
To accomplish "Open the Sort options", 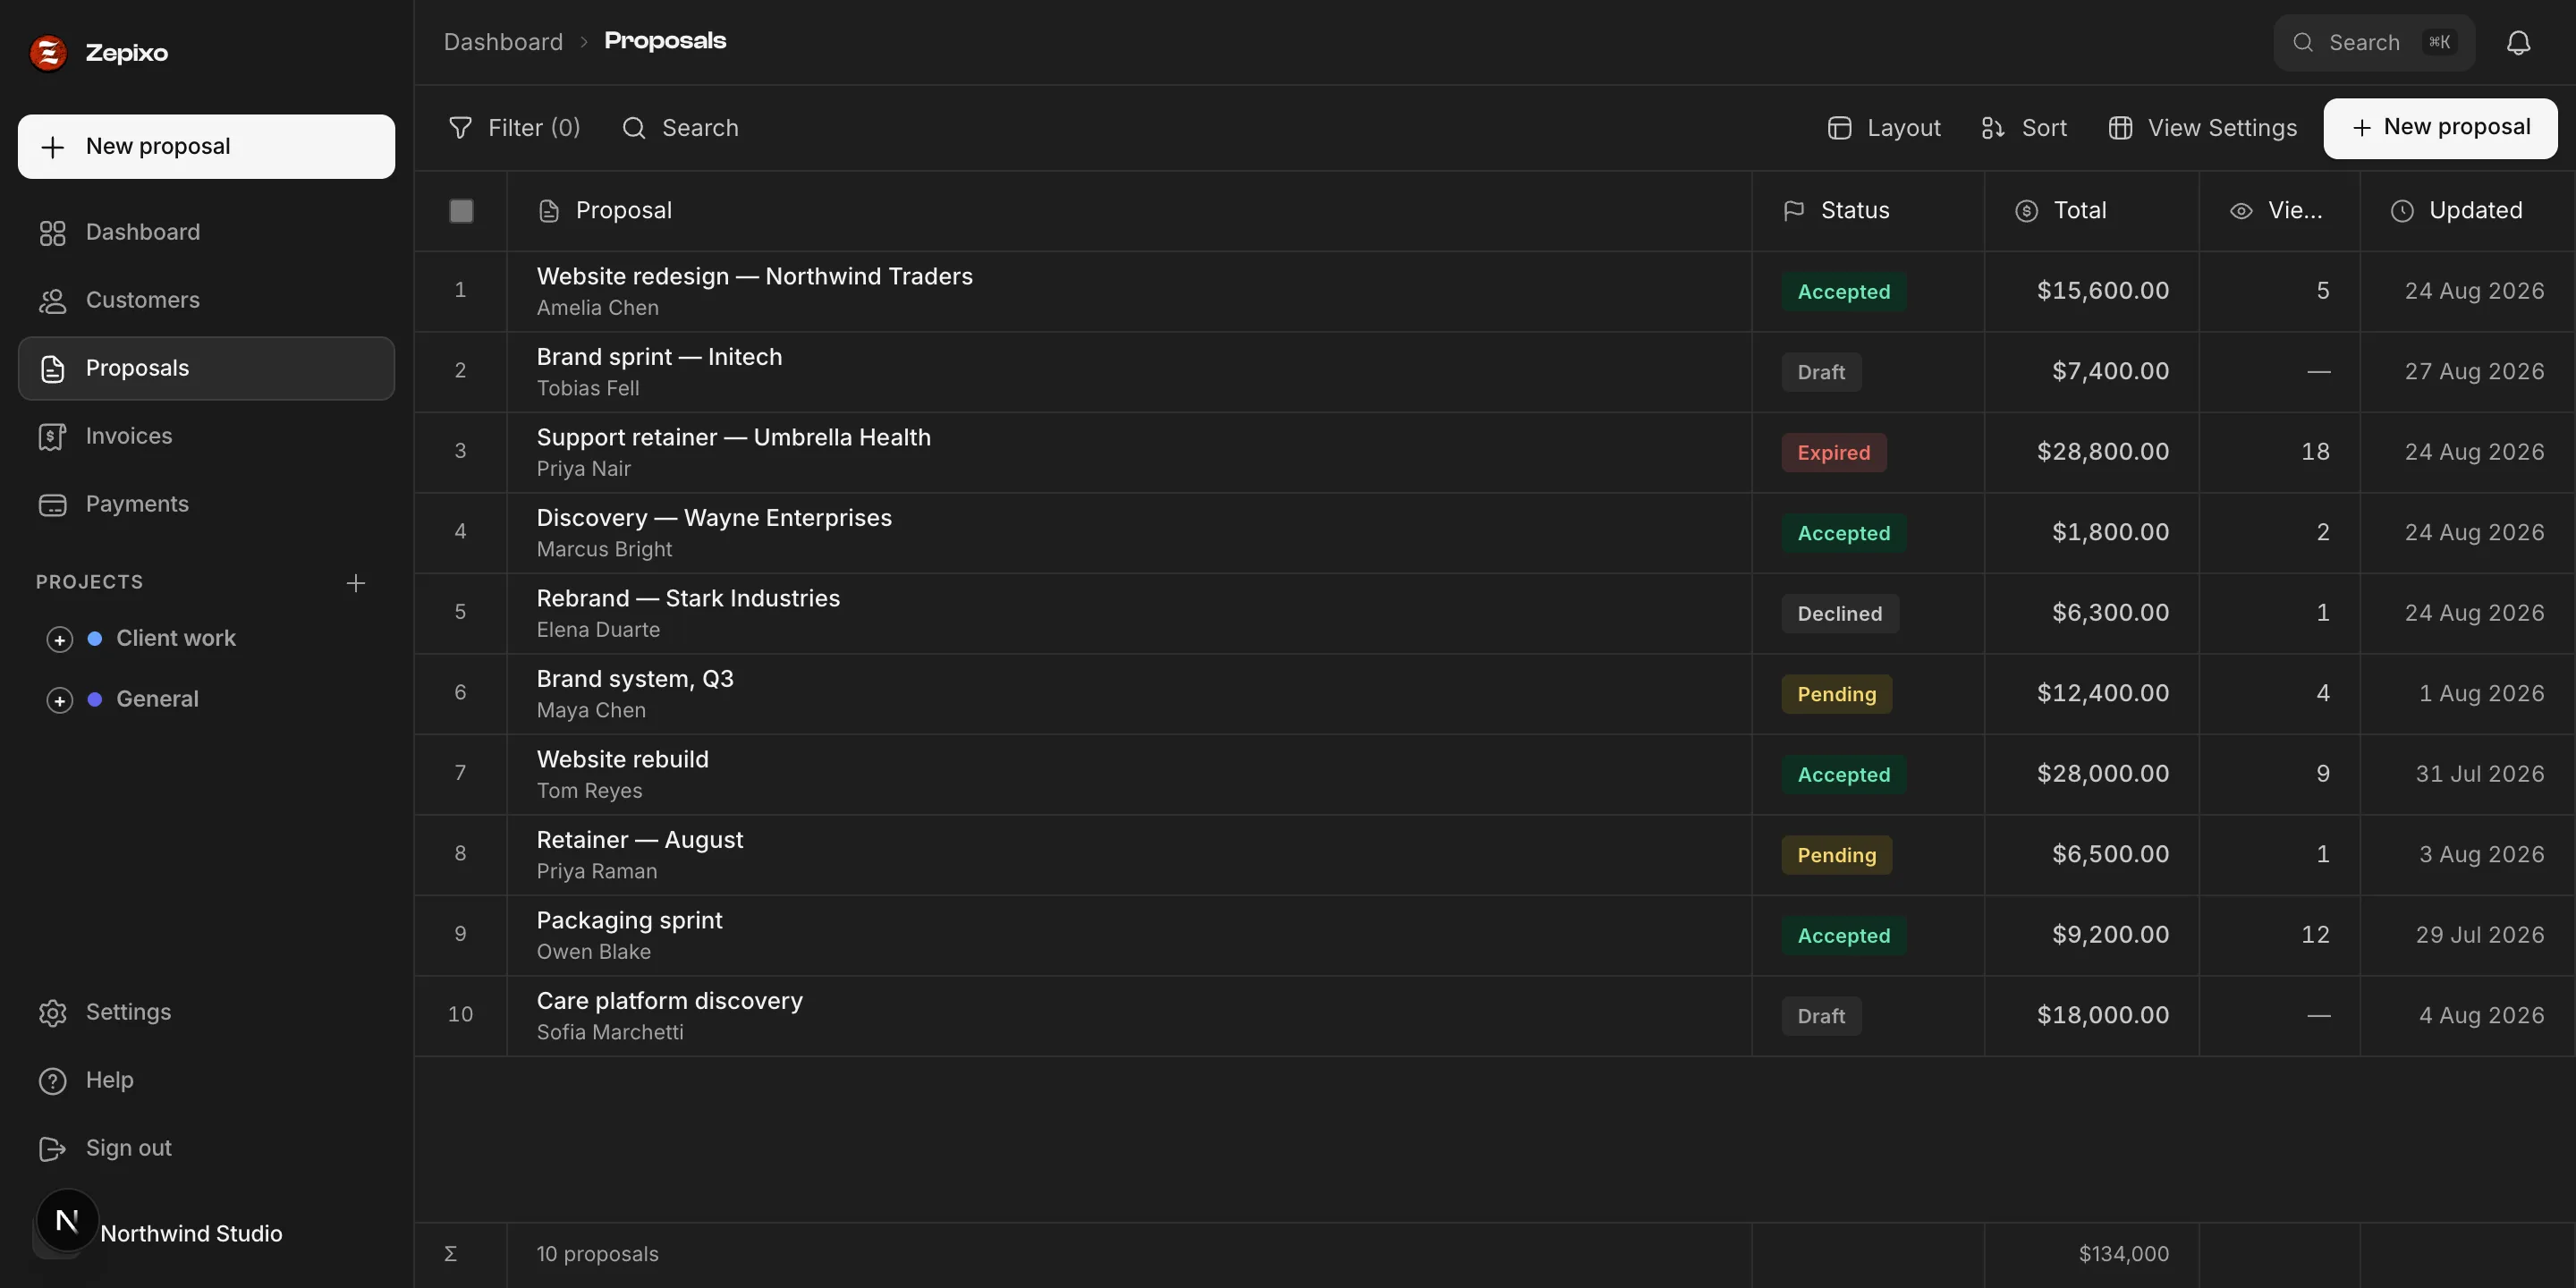I will tap(2024, 128).
